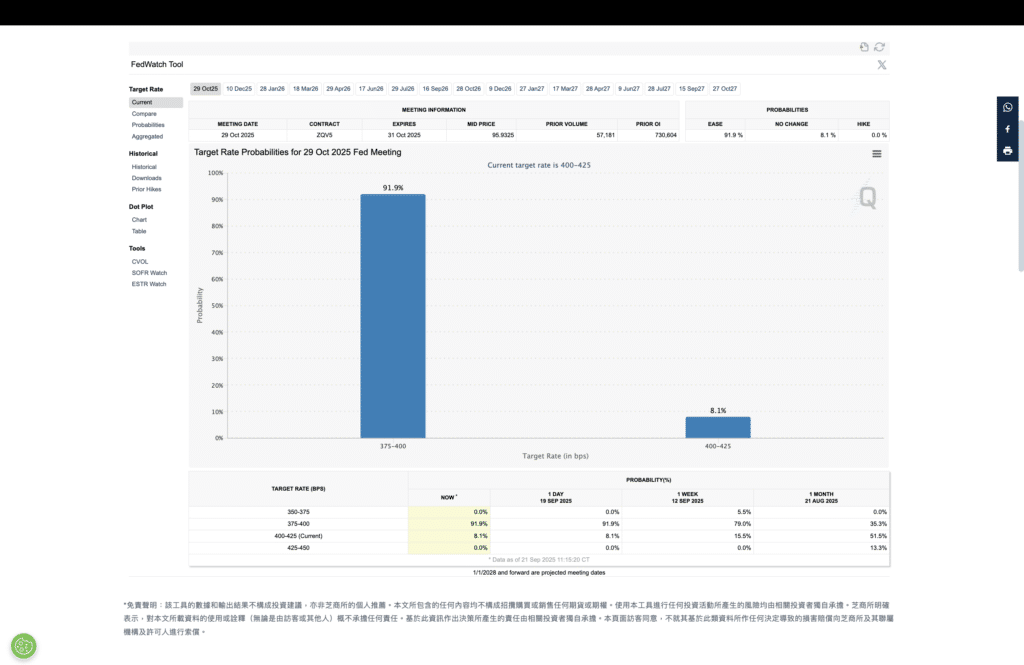Image resolution: width=1024 pixels, height=665 pixels.
Task: Open Compare under Target Rate
Action: pyautogui.click(x=144, y=114)
